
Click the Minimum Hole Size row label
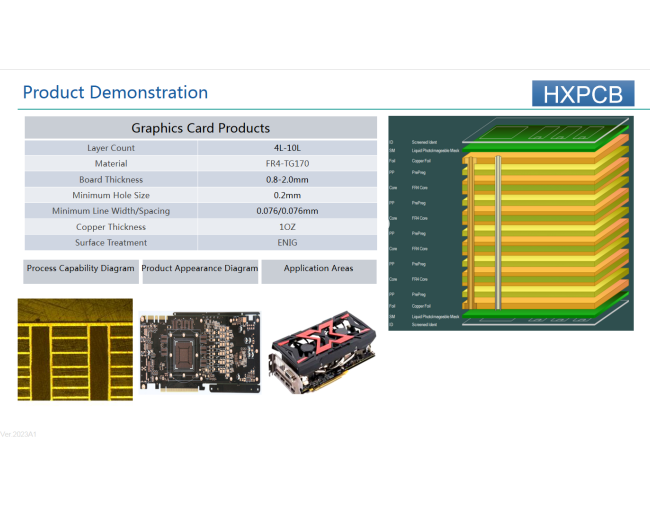click(x=111, y=196)
